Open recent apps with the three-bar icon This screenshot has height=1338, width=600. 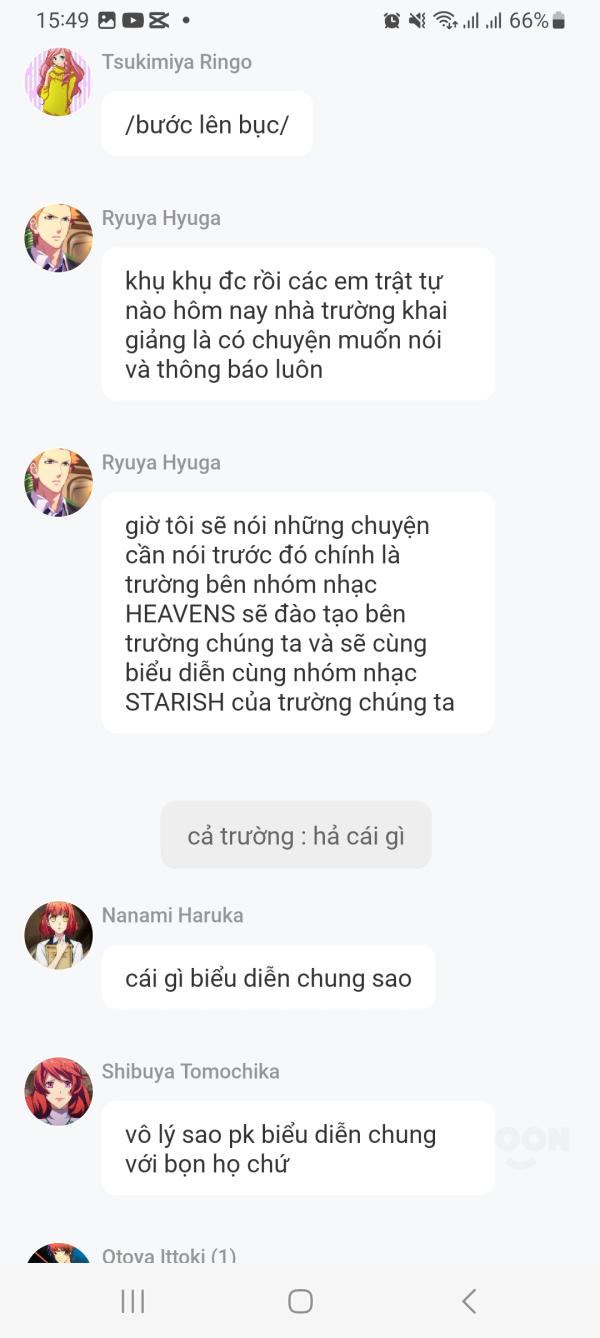pyautogui.click(x=132, y=1300)
